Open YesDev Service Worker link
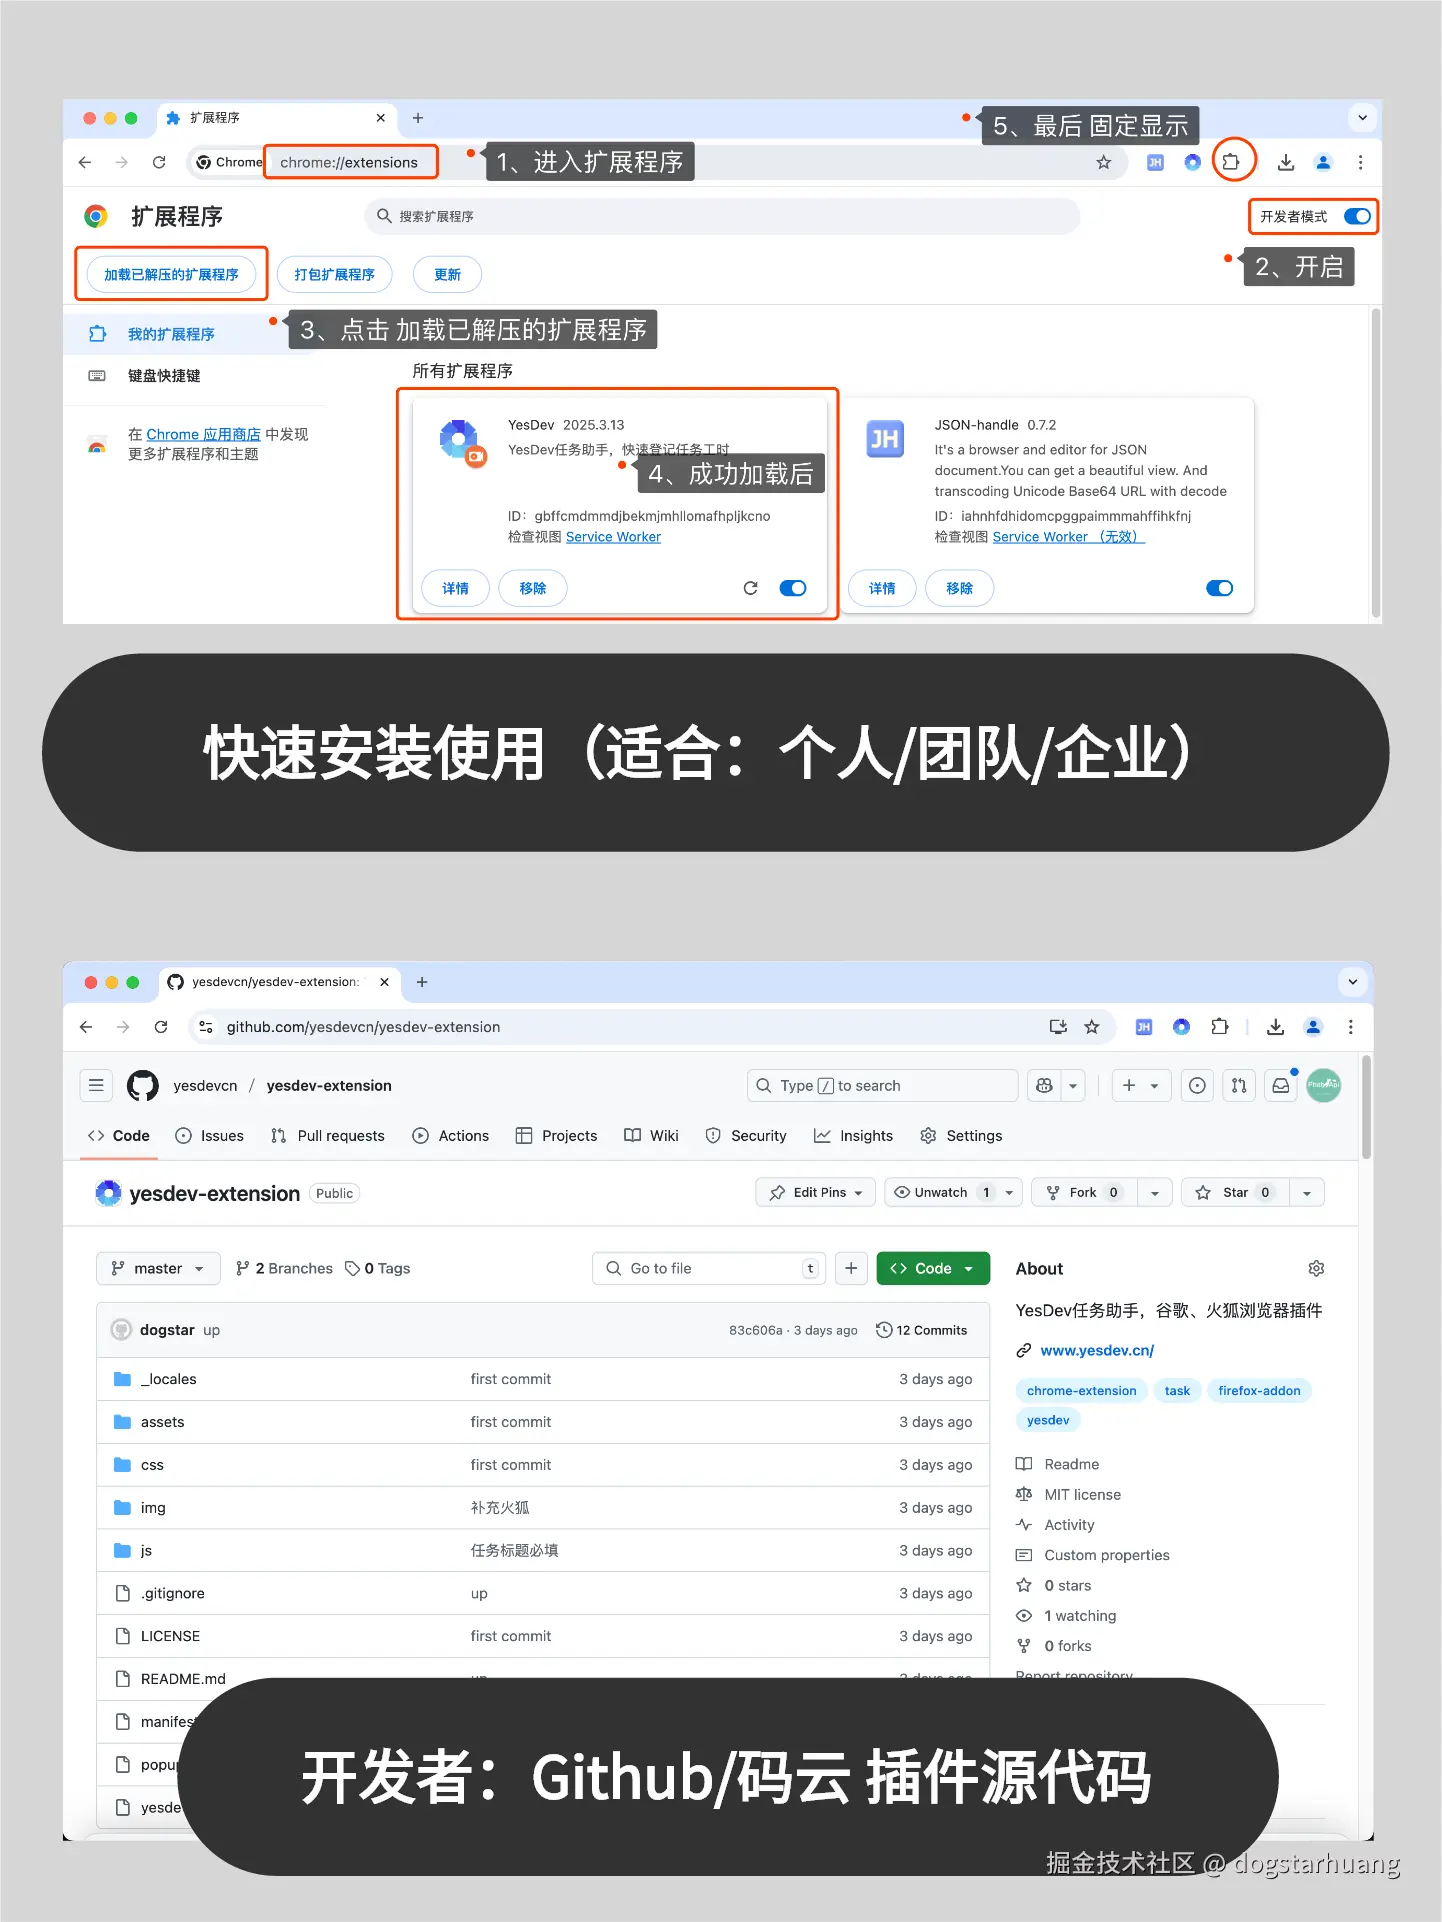Viewport: 1442px width, 1922px height. [613, 537]
